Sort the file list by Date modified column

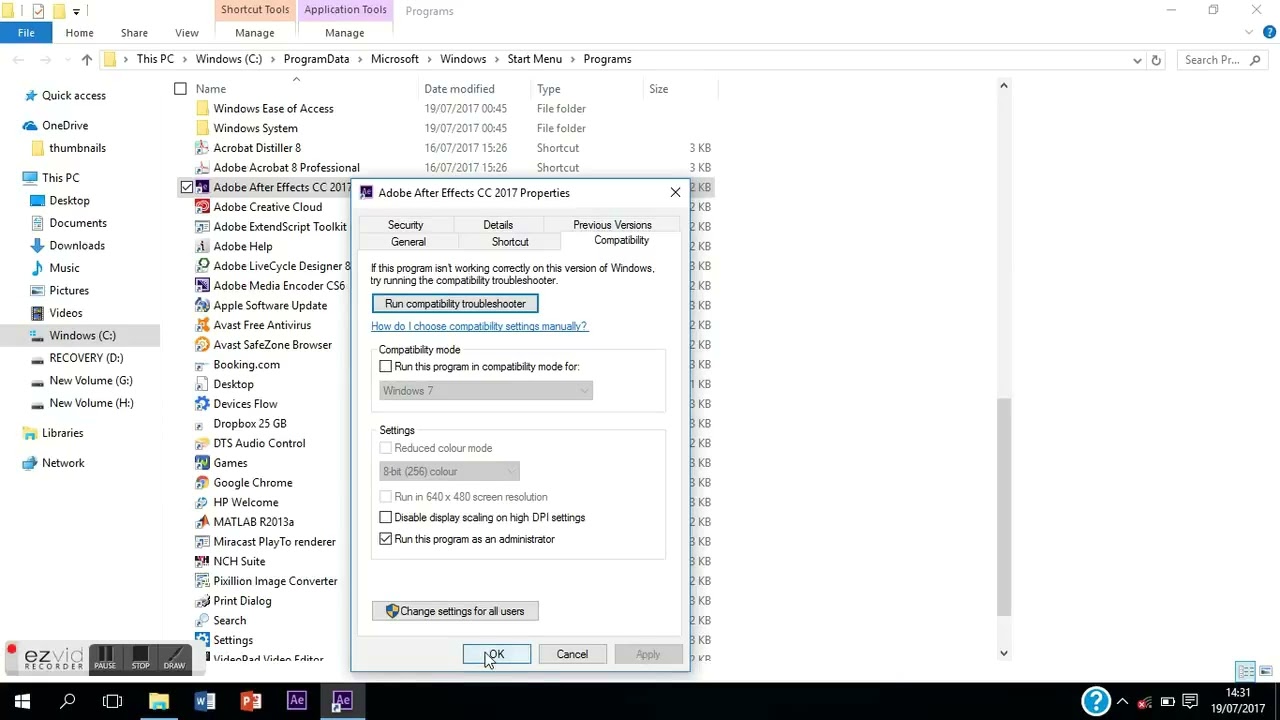(460, 89)
